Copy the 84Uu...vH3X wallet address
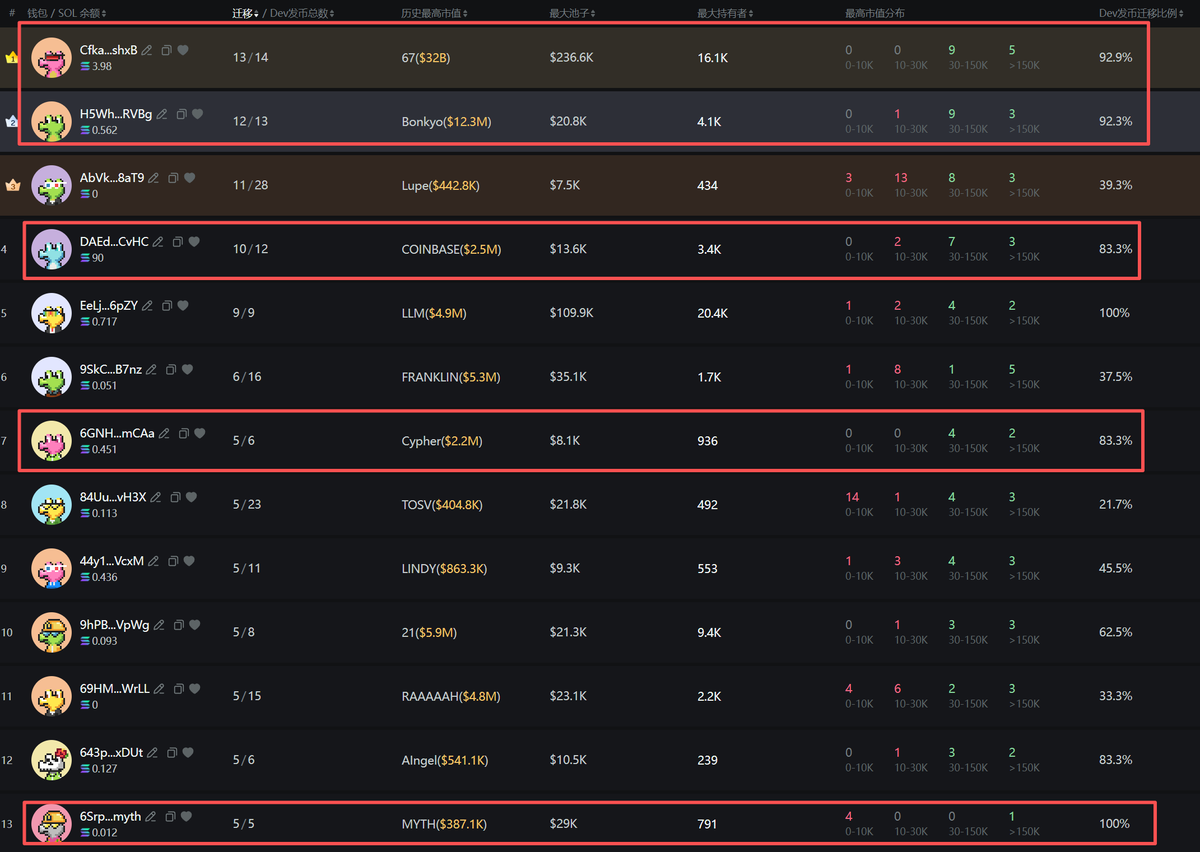 tap(176, 498)
